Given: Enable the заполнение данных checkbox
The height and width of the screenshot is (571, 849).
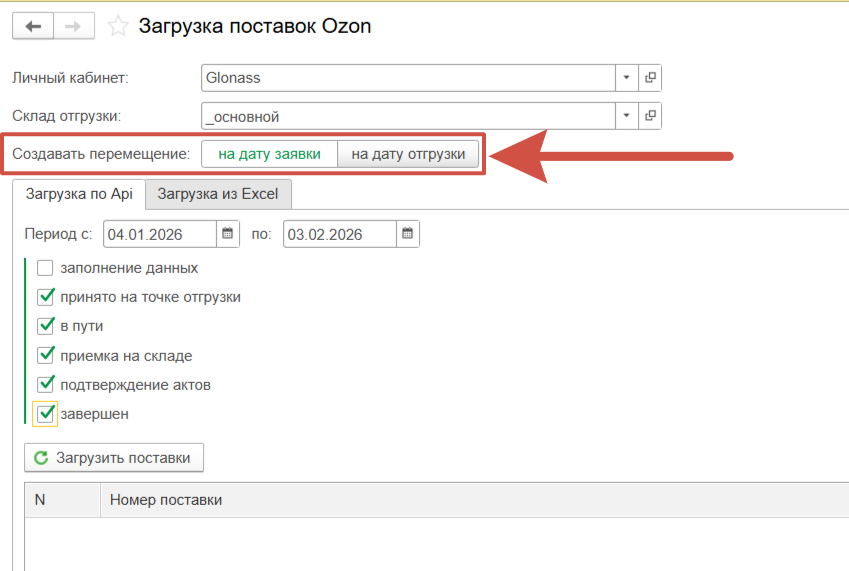Looking at the screenshot, I should 45,268.
